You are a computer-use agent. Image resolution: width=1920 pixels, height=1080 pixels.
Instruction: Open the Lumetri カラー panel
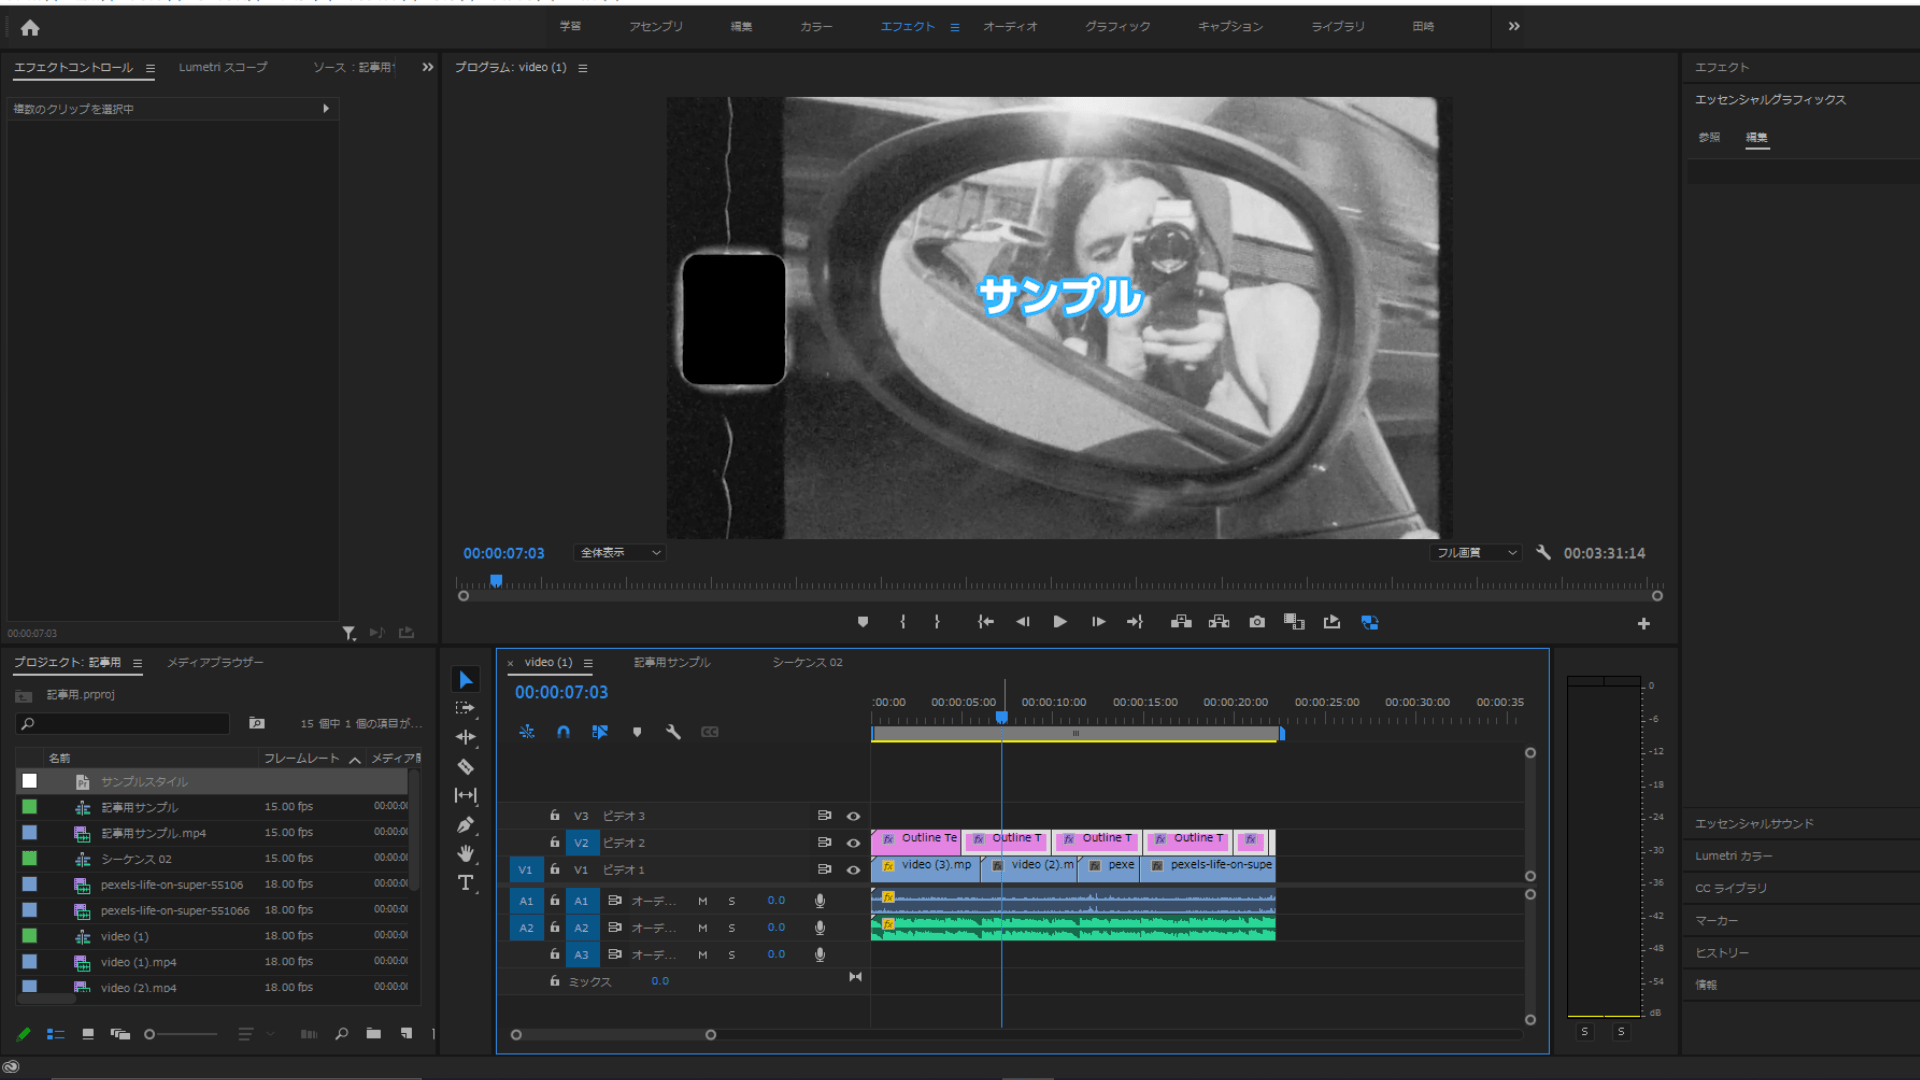click(1733, 856)
